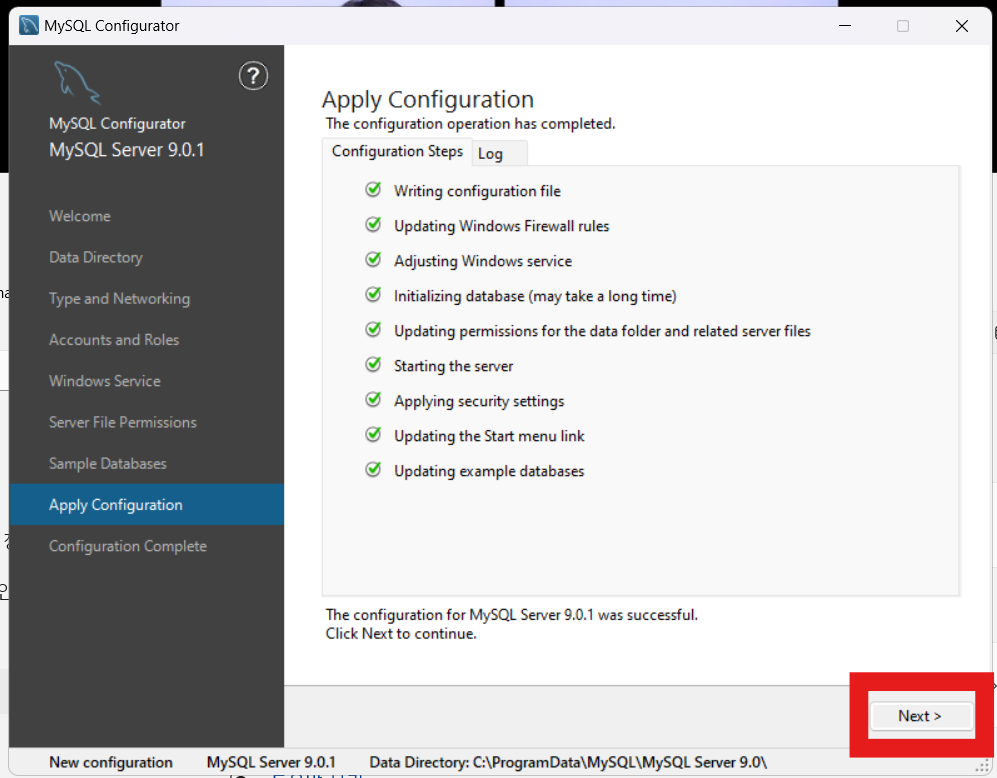Viewport: 997px width, 778px height.
Task: Click 'The configuration operation has completed.' text
Action: tap(471, 123)
